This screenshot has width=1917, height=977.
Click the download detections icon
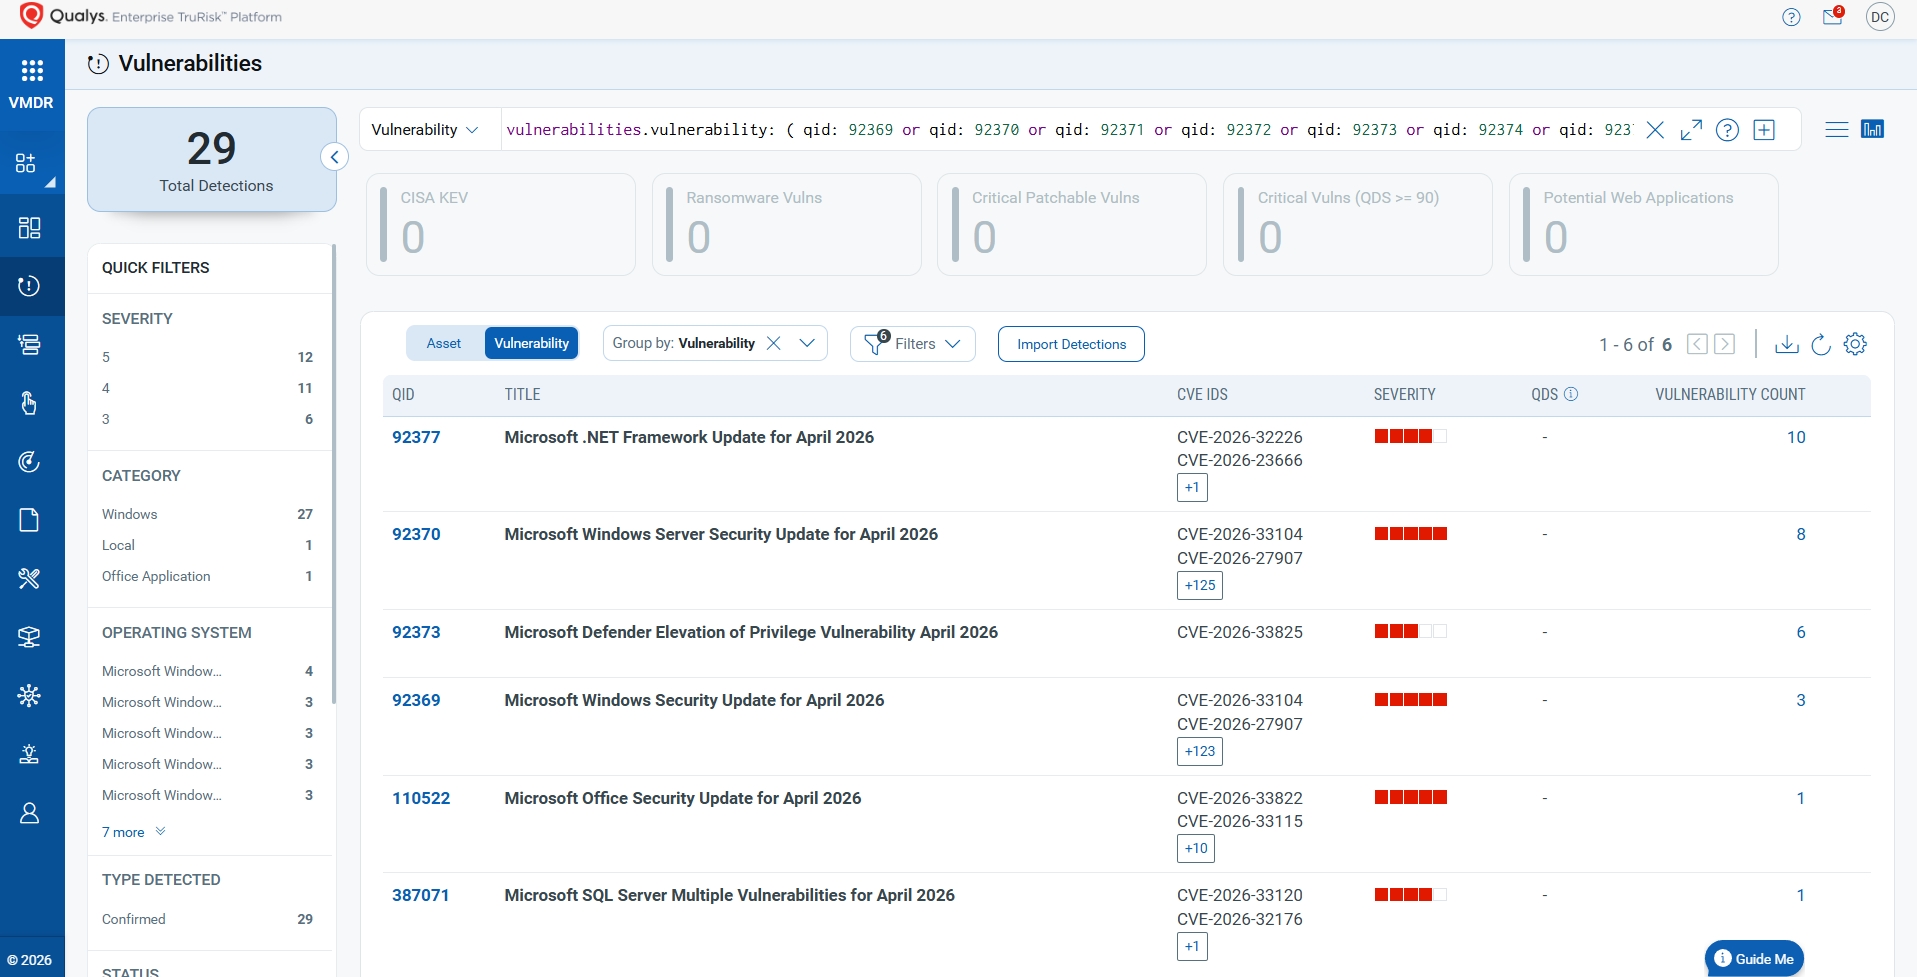click(1786, 344)
